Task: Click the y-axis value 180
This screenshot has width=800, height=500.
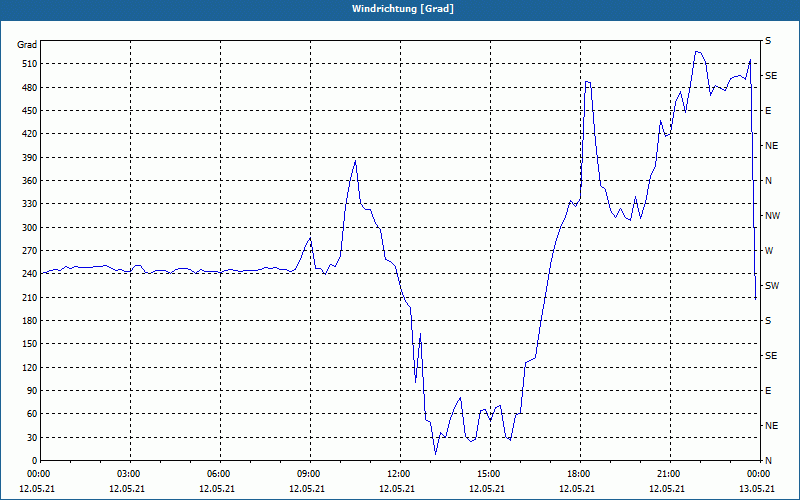Action: (x=29, y=321)
